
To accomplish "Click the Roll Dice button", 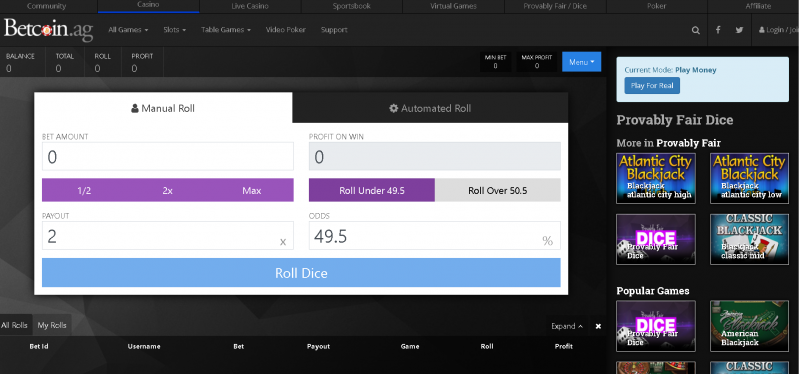I will [x=301, y=272].
